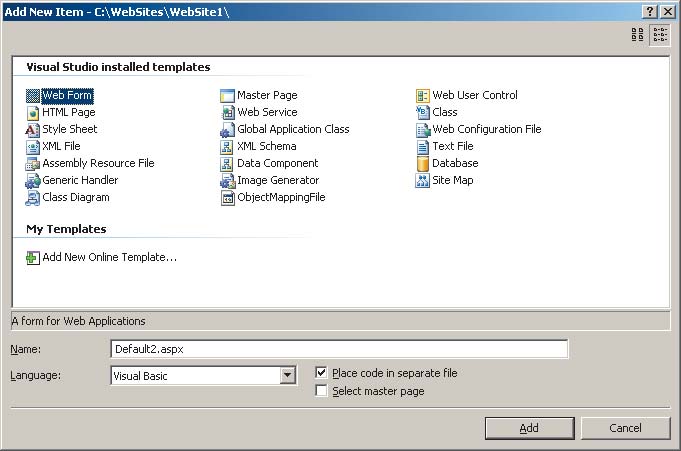
Task: Open the dialog help question mark
Action: click(649, 12)
